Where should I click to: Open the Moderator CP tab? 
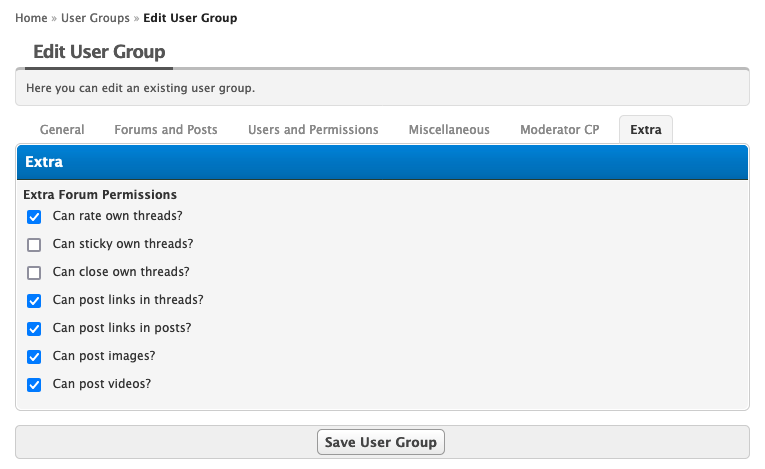[560, 130]
